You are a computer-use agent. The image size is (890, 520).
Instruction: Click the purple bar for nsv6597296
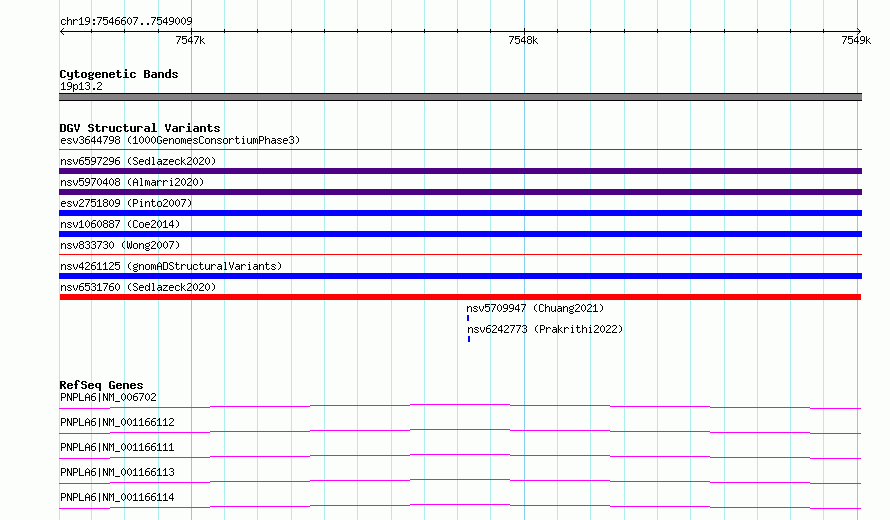460,171
